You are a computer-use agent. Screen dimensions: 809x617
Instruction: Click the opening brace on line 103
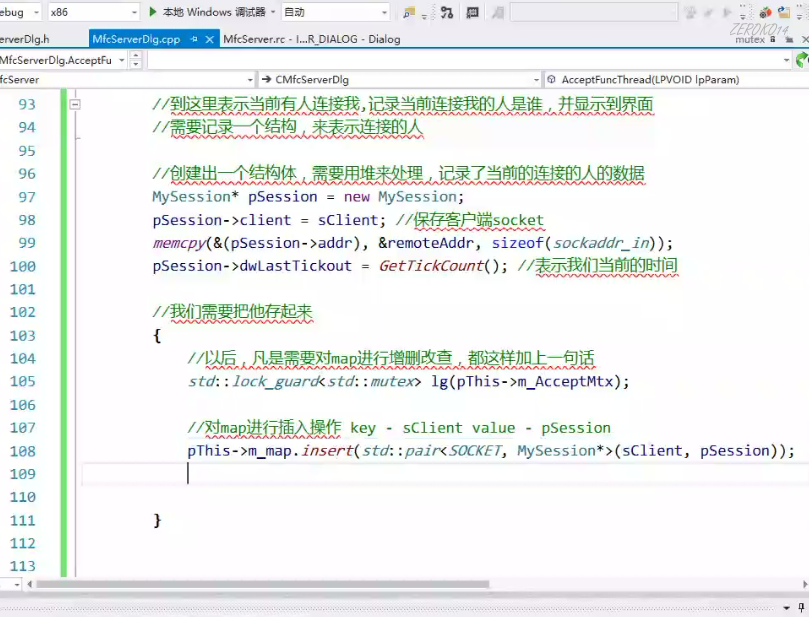pyautogui.click(x=157, y=336)
